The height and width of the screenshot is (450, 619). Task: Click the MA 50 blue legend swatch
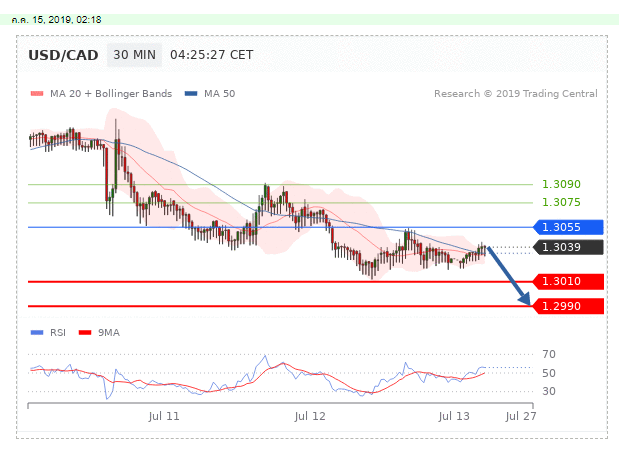(x=191, y=94)
